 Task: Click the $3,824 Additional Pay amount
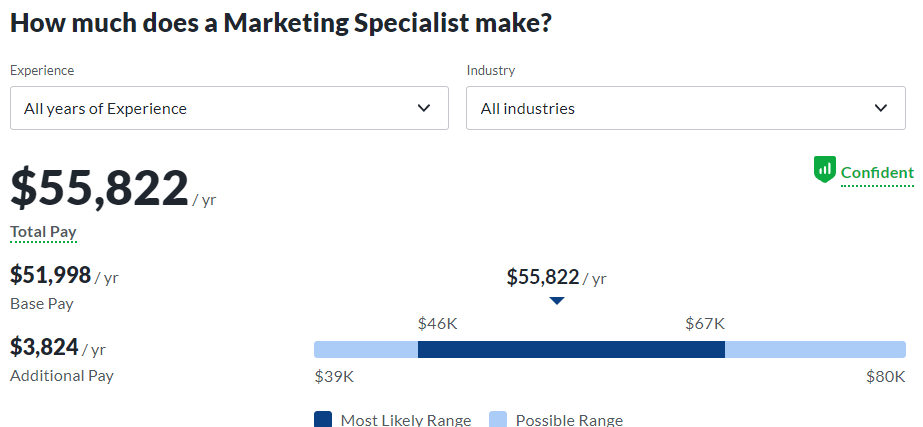44,347
